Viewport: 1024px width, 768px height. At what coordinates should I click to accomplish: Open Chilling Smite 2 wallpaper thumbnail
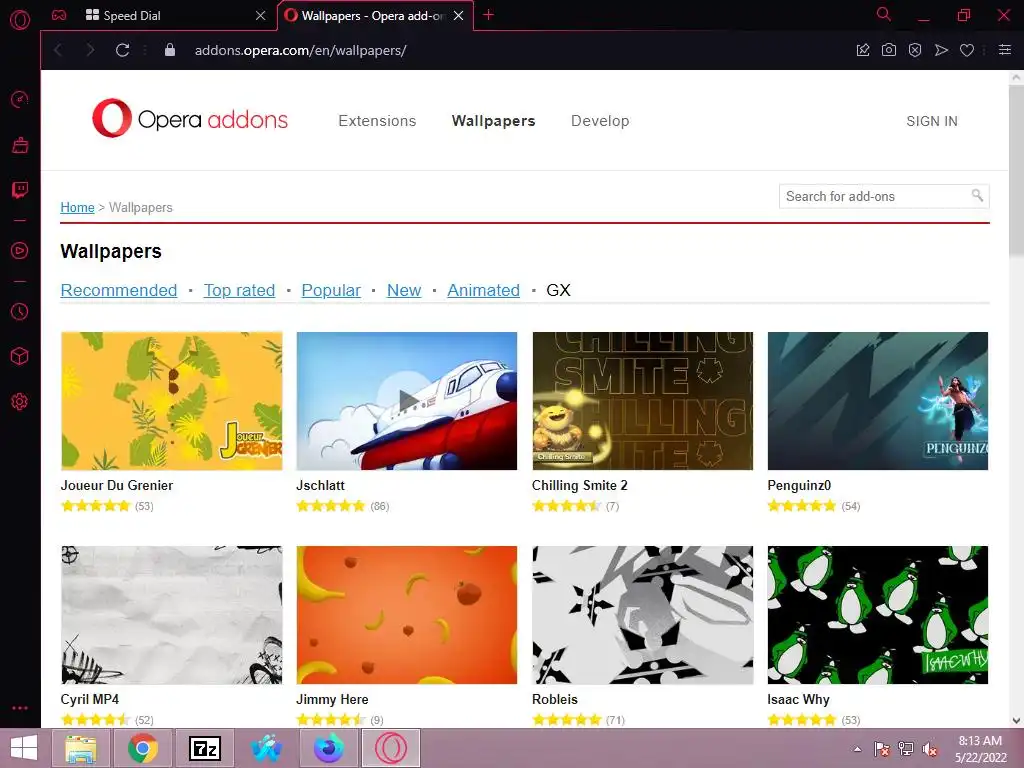click(x=643, y=400)
